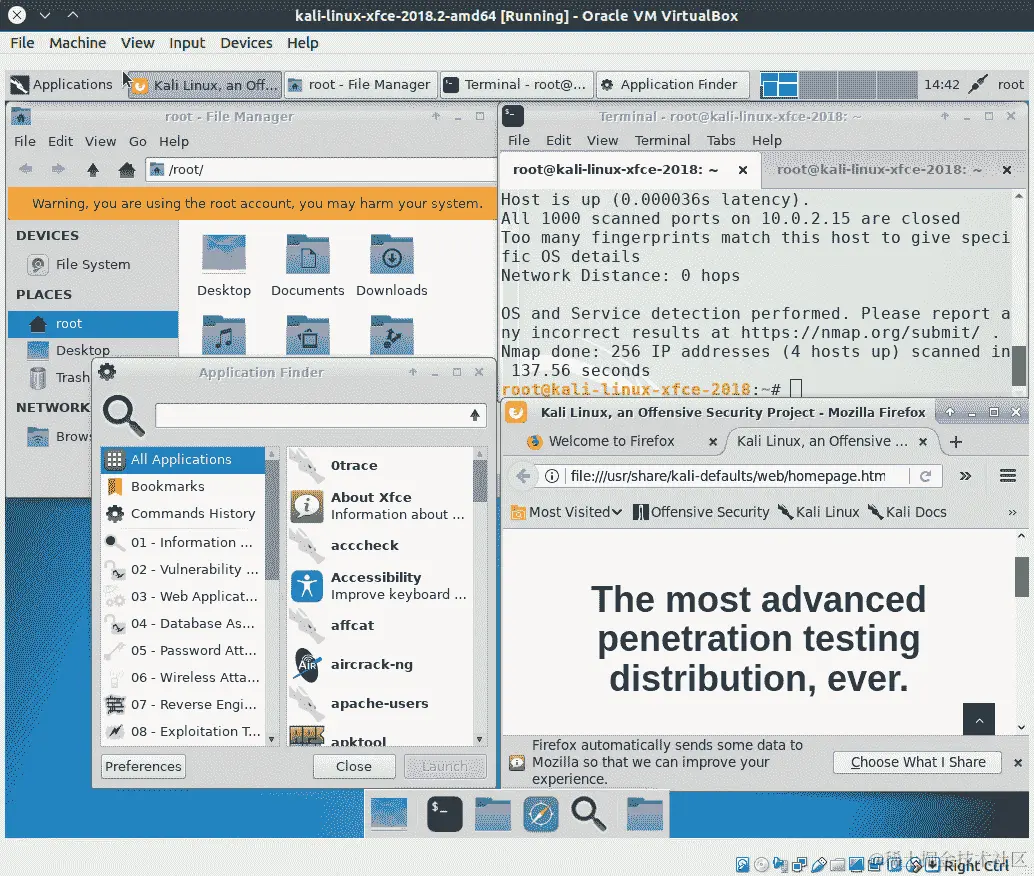Image resolution: width=1034 pixels, height=876 pixels.
Task: Click Preferences in Application Finder
Action: [x=143, y=766]
